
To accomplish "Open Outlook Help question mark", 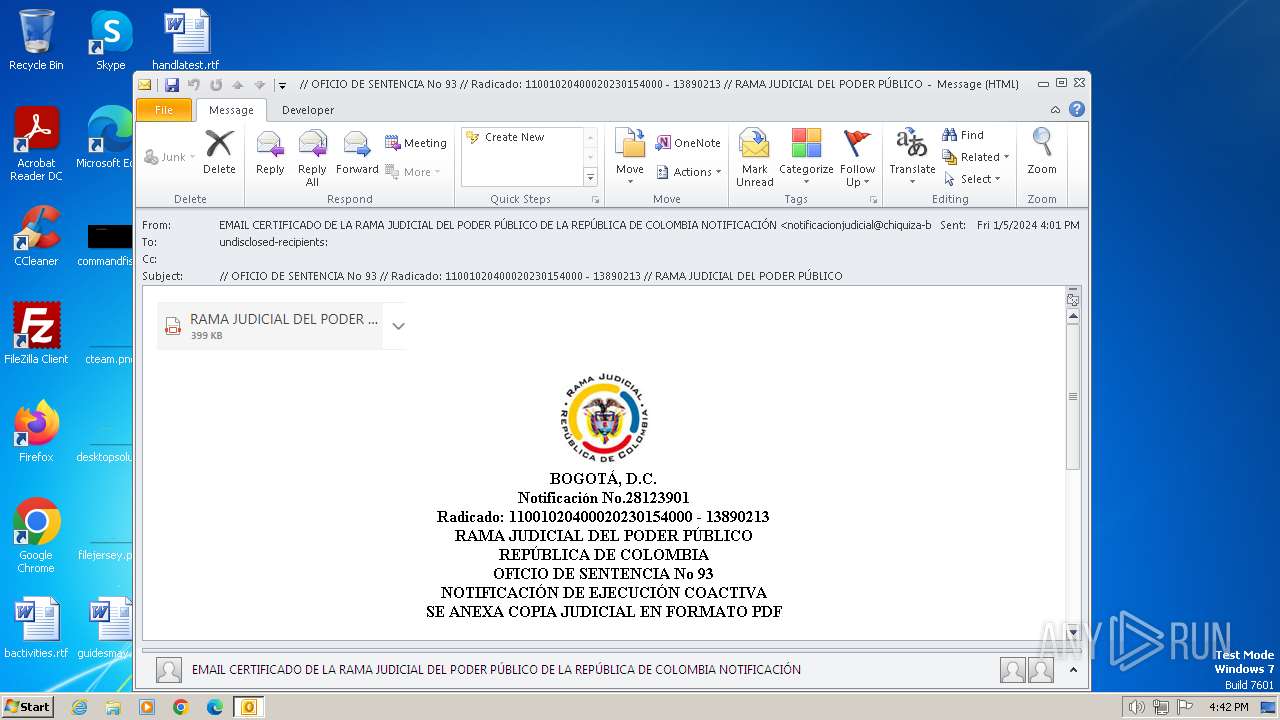I will pos(1077,109).
